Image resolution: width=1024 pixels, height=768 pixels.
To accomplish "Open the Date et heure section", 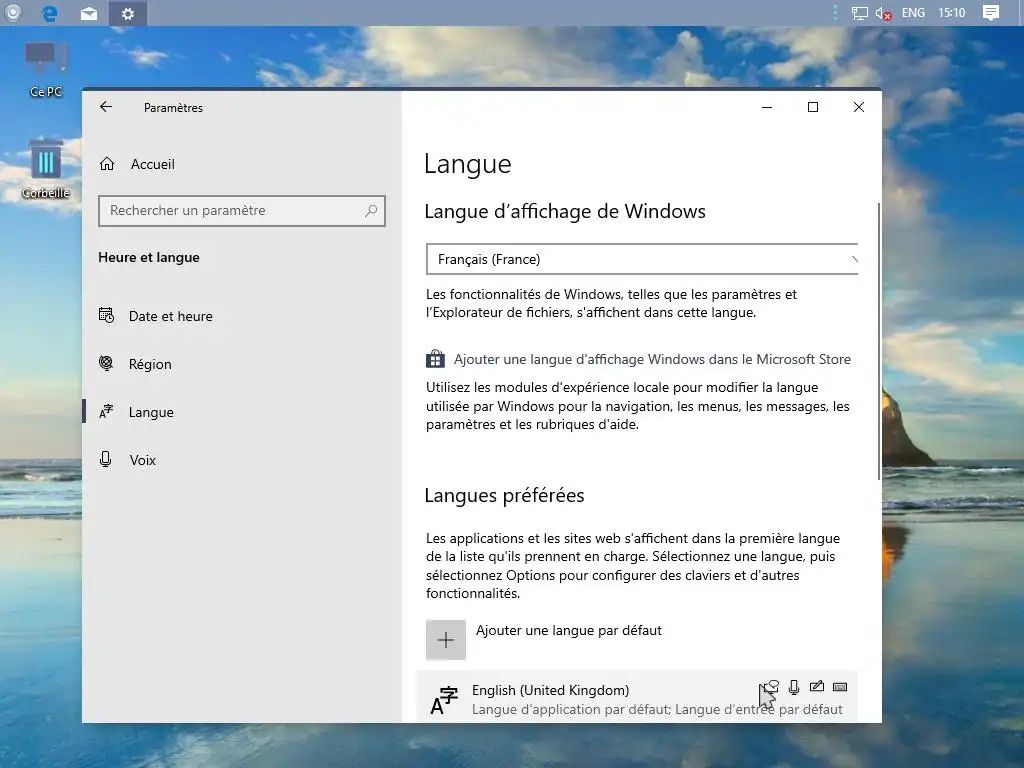I will tap(170, 316).
